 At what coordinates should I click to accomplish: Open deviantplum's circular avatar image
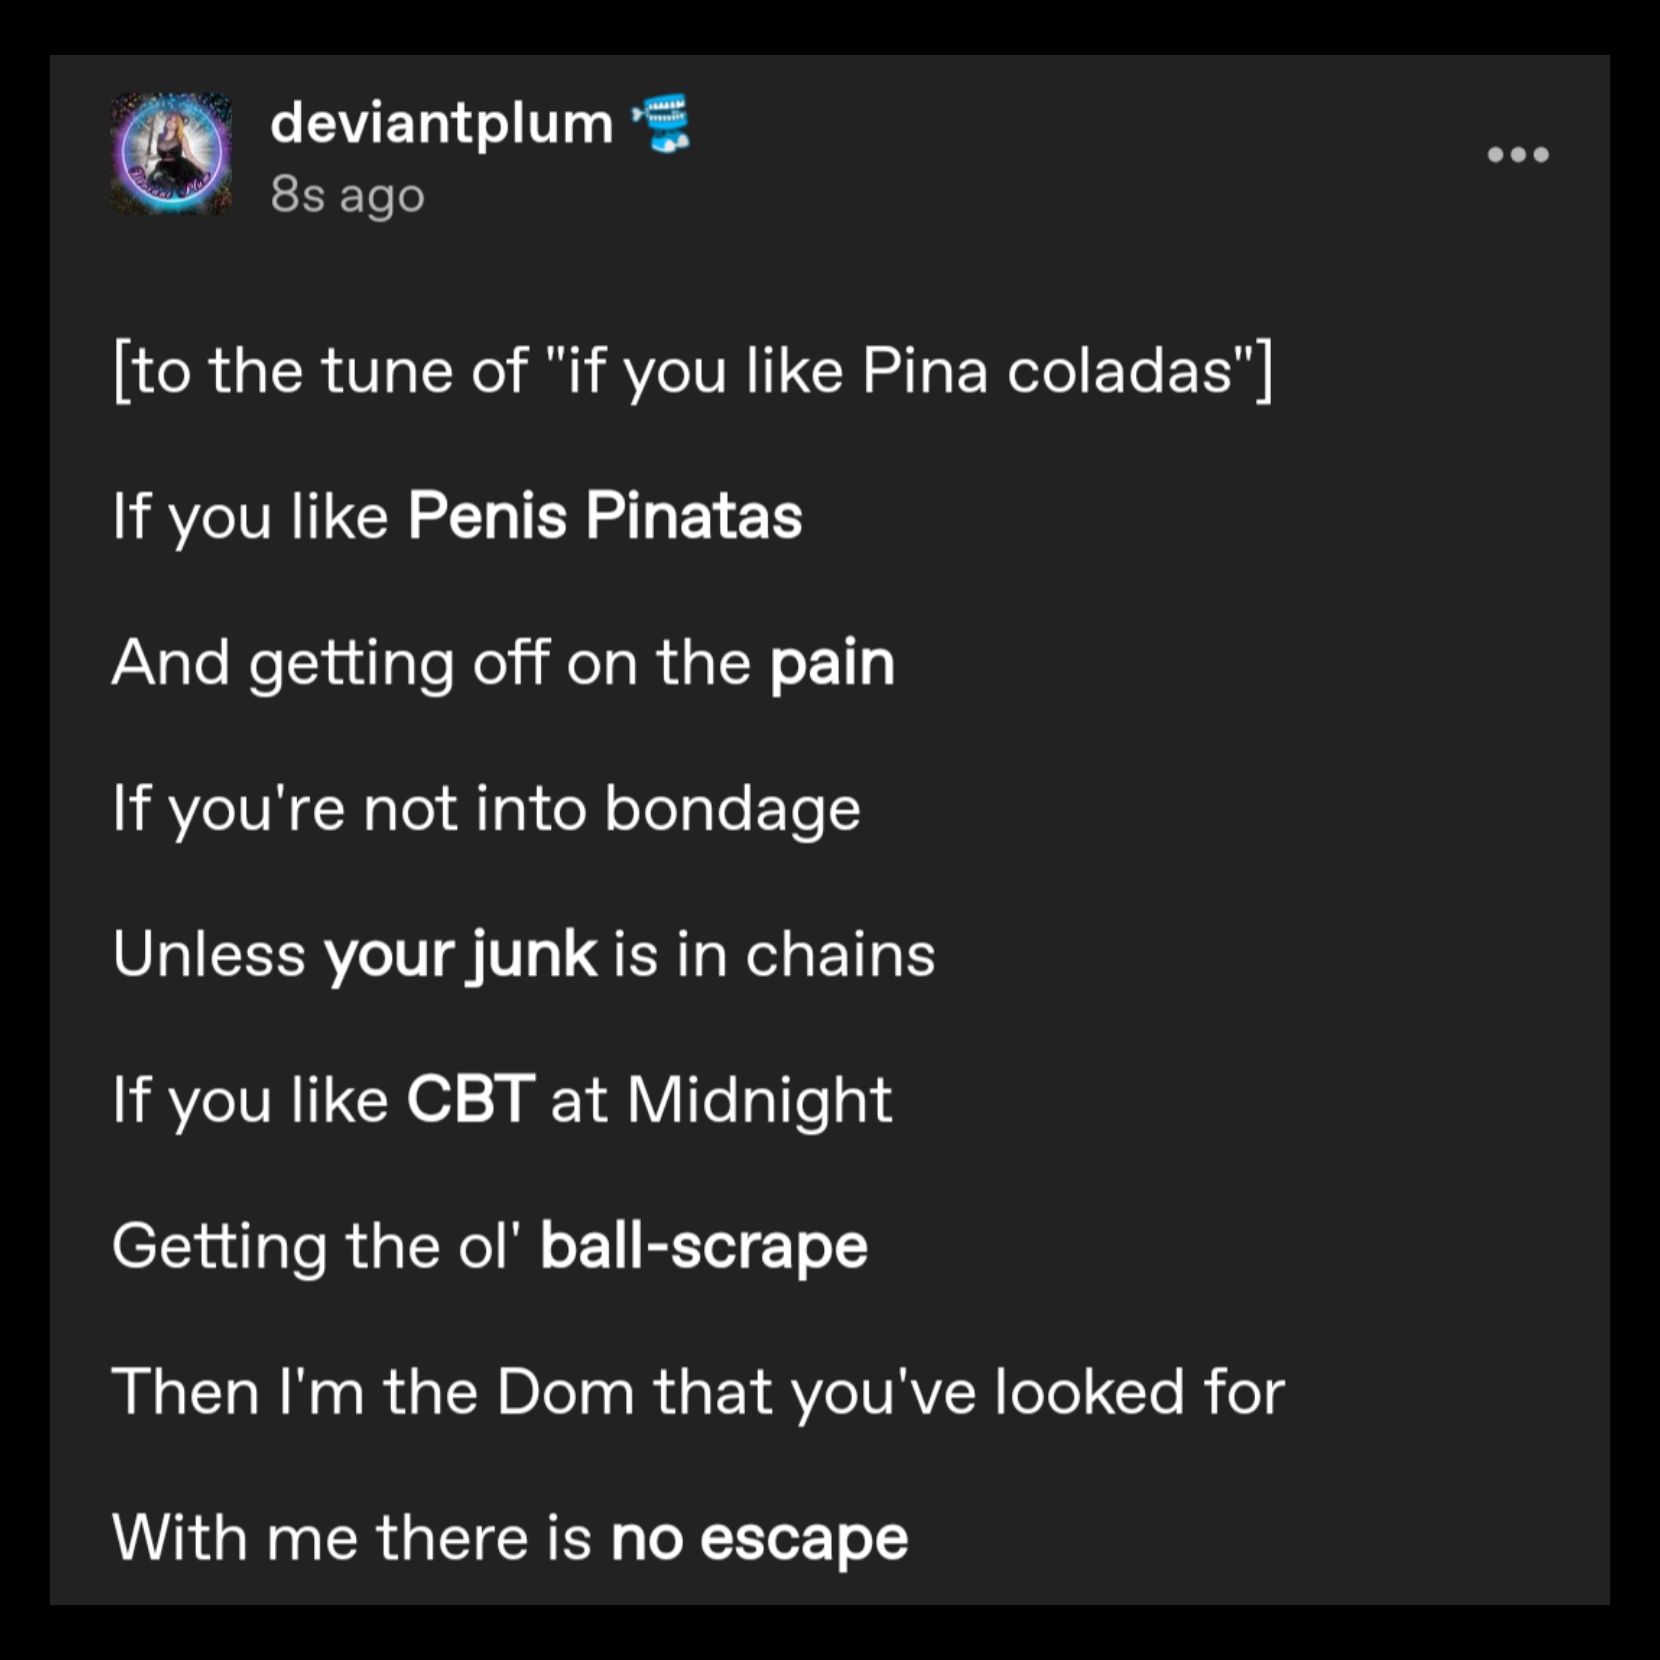(x=171, y=153)
